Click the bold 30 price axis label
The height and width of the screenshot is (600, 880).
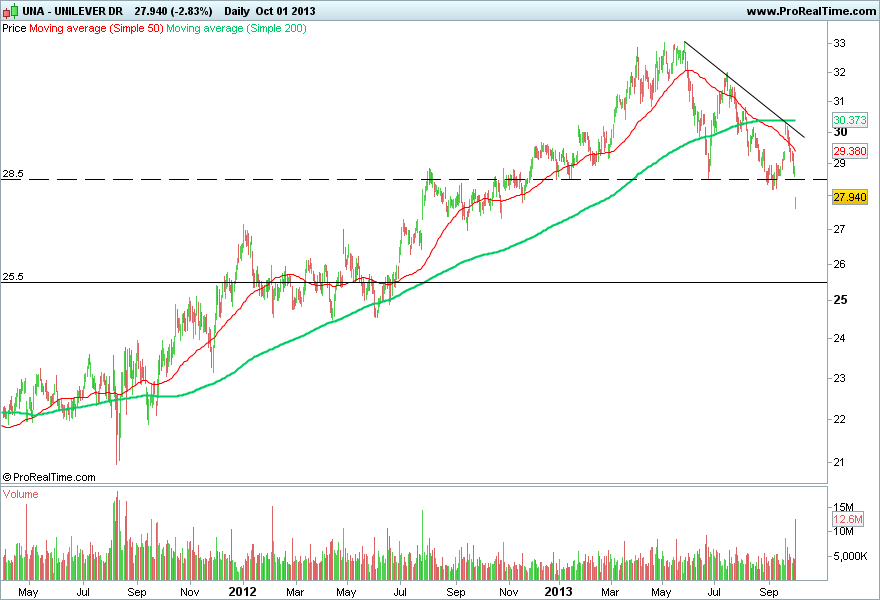point(840,131)
